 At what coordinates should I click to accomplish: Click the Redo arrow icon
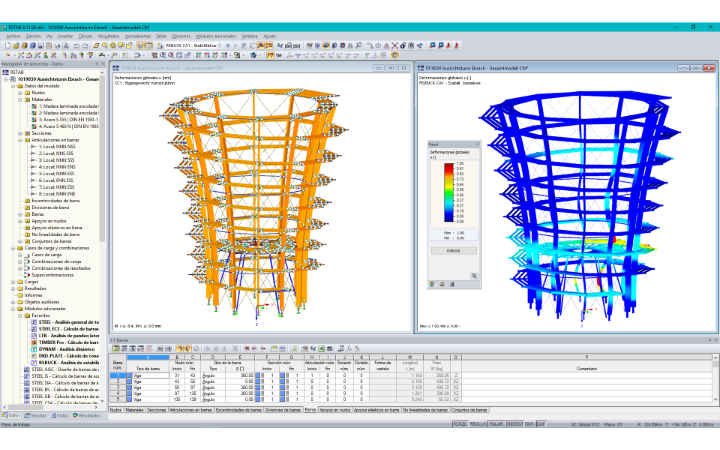pos(85,45)
